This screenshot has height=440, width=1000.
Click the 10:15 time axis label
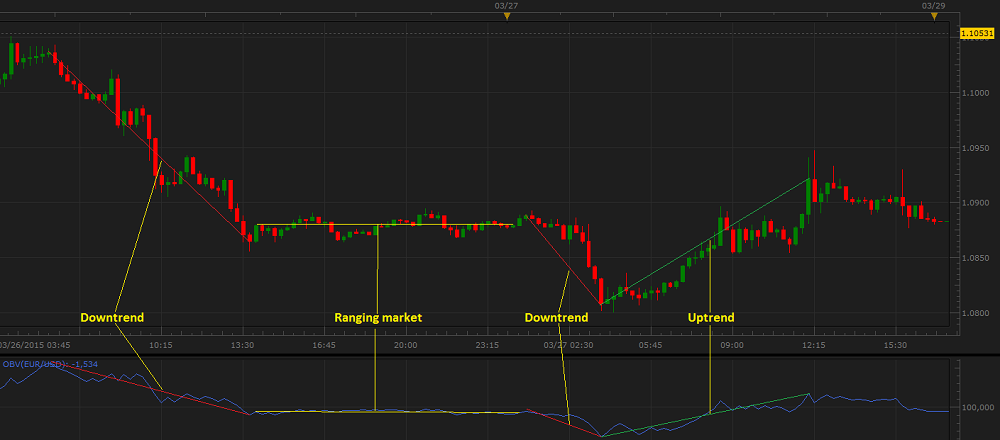161,344
